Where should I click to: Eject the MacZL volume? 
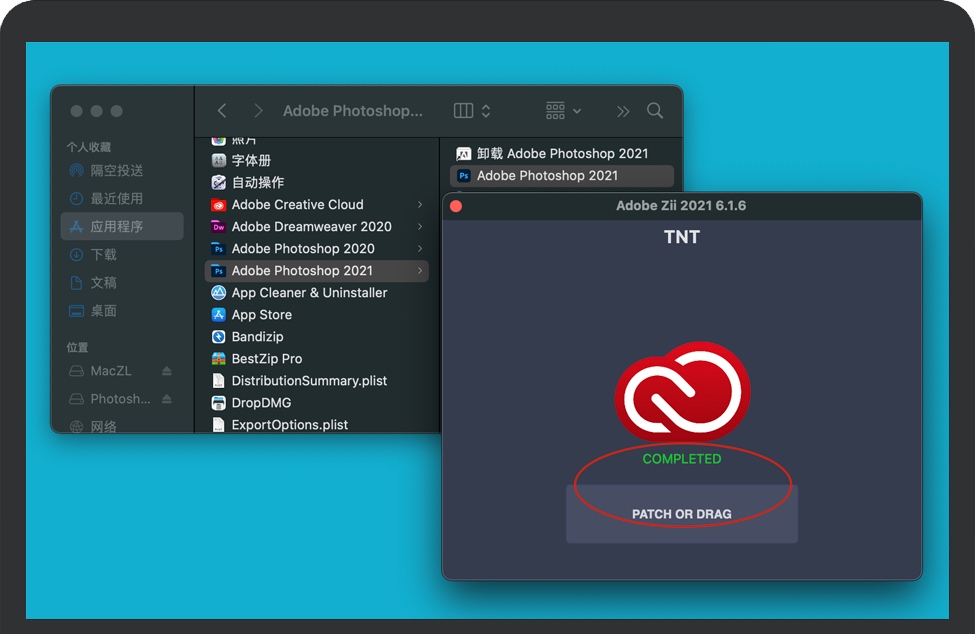coord(167,370)
